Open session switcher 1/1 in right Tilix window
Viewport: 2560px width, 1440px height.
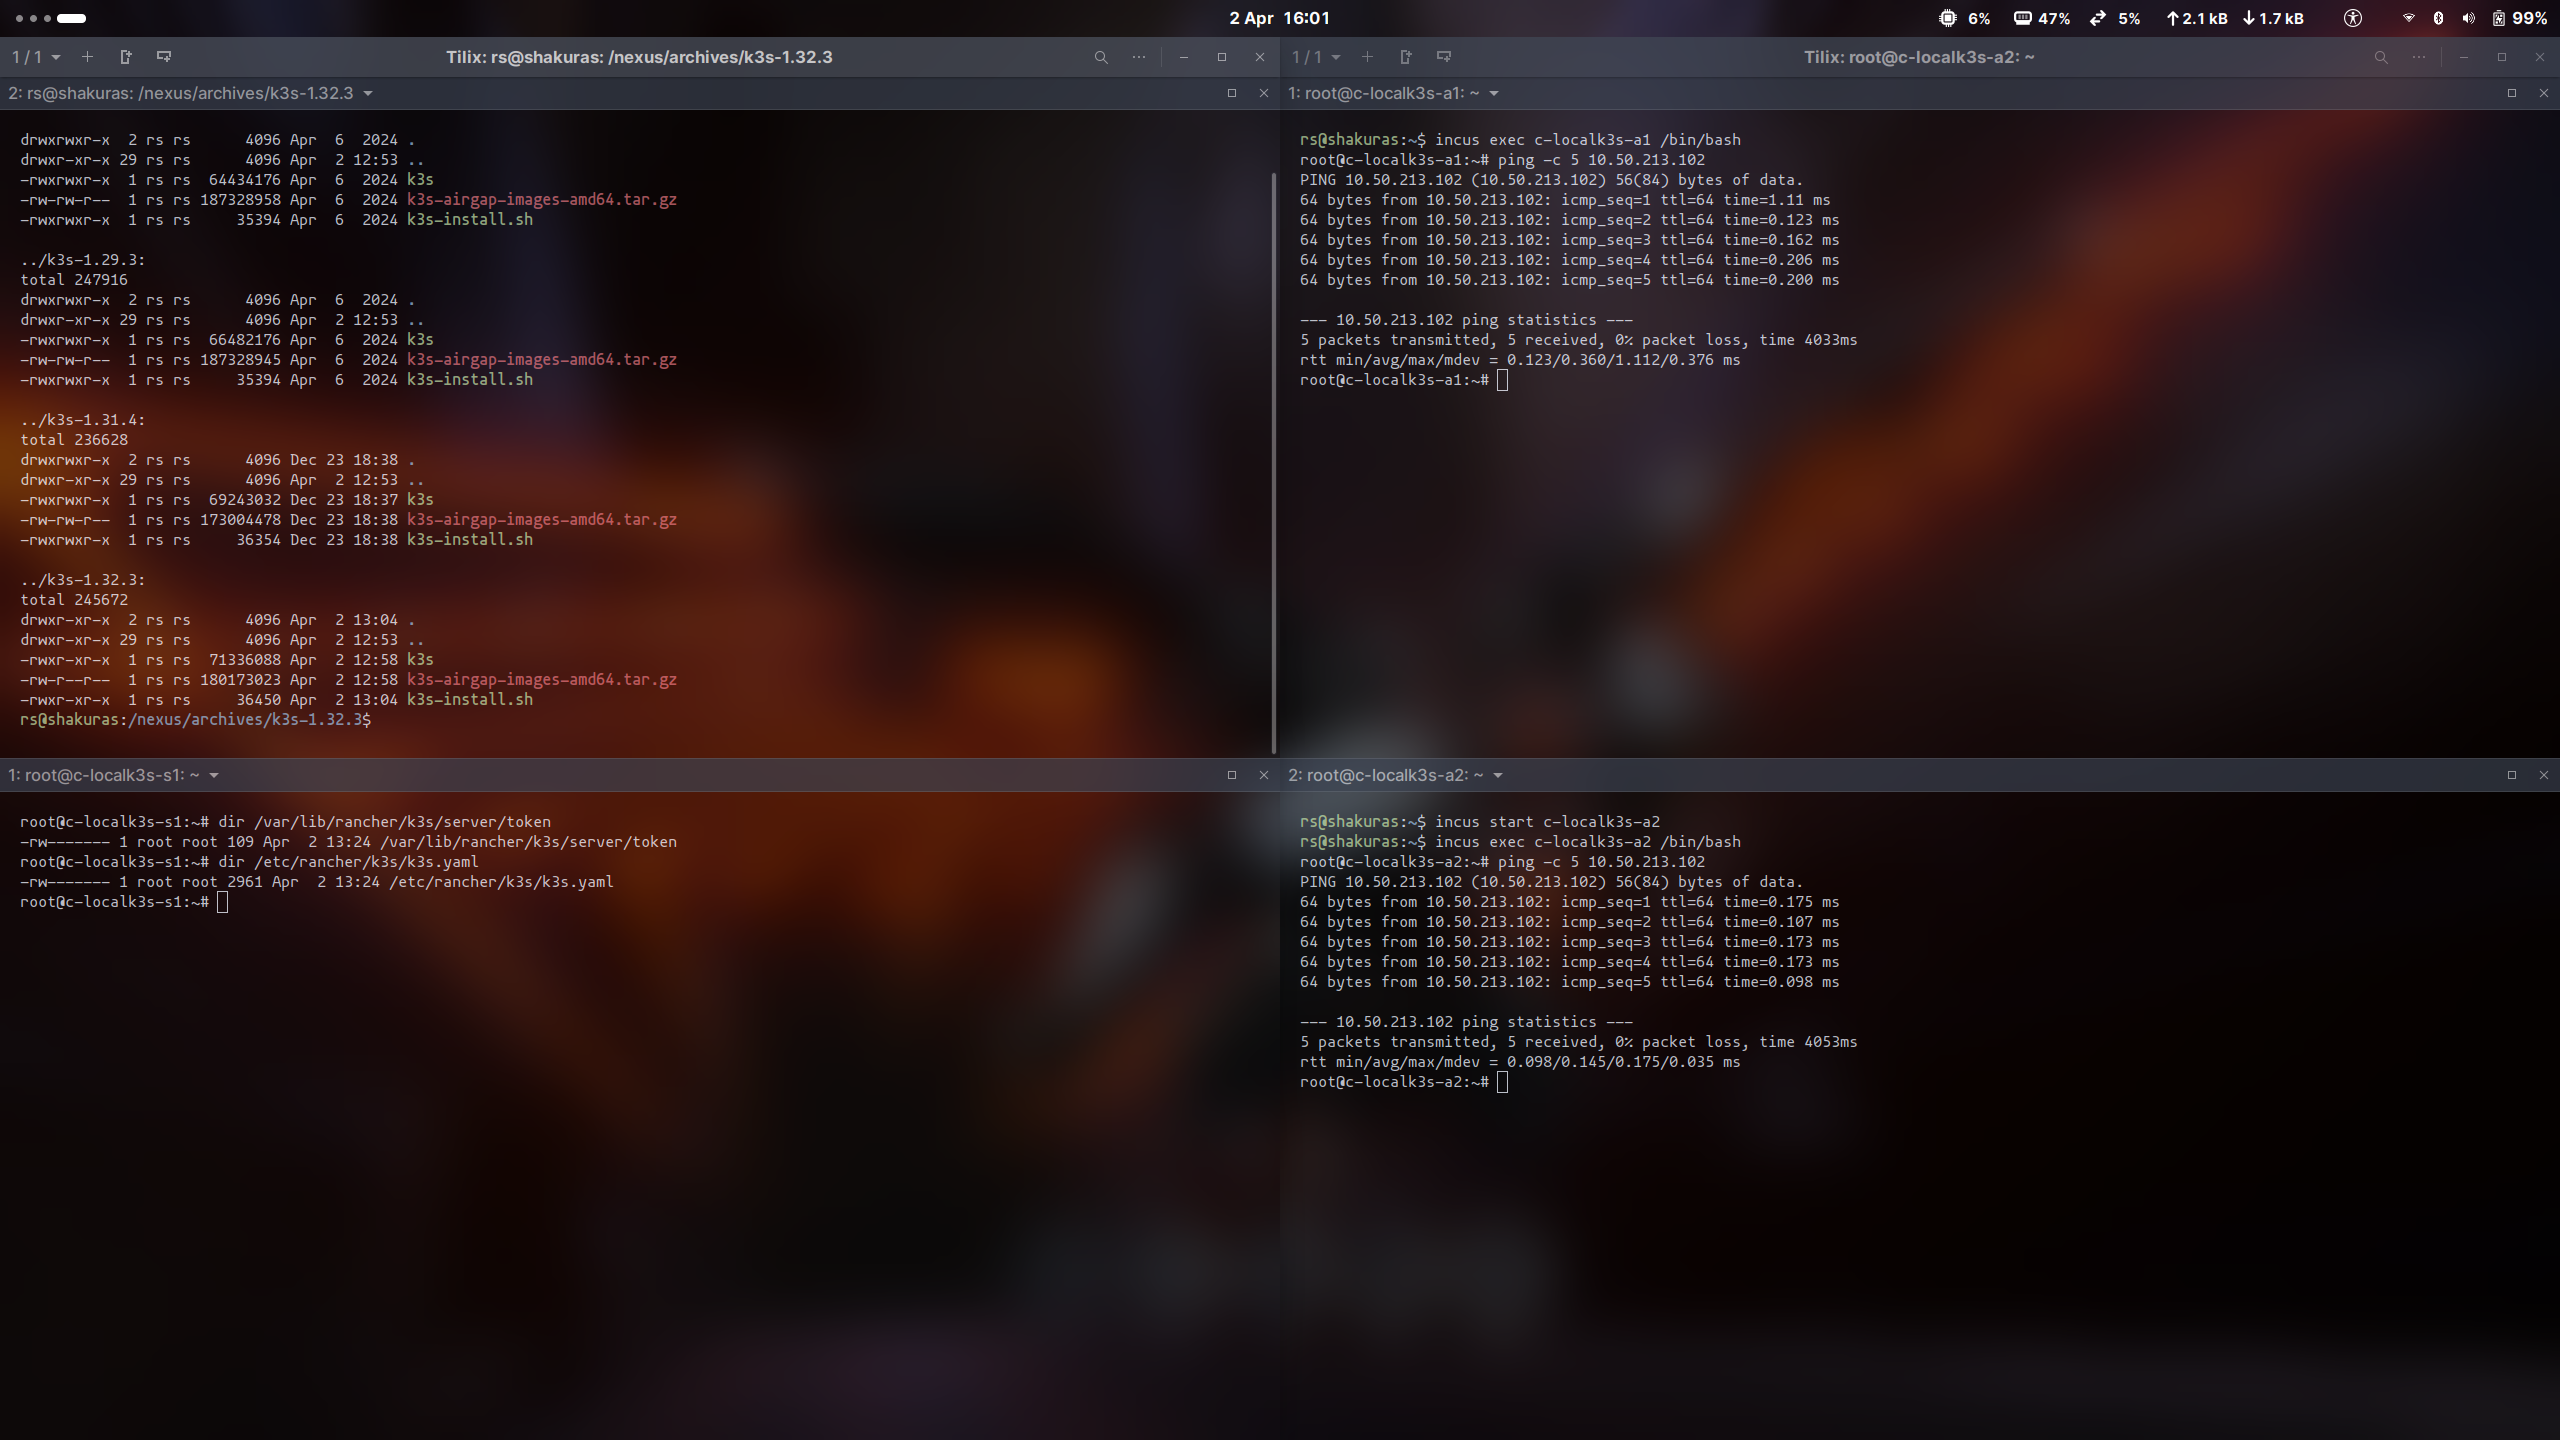pos(1316,57)
